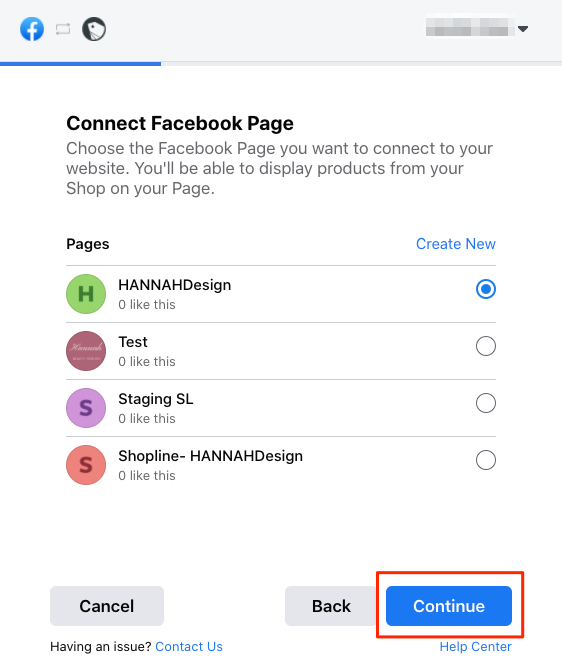Click the Continue button

point(449,606)
